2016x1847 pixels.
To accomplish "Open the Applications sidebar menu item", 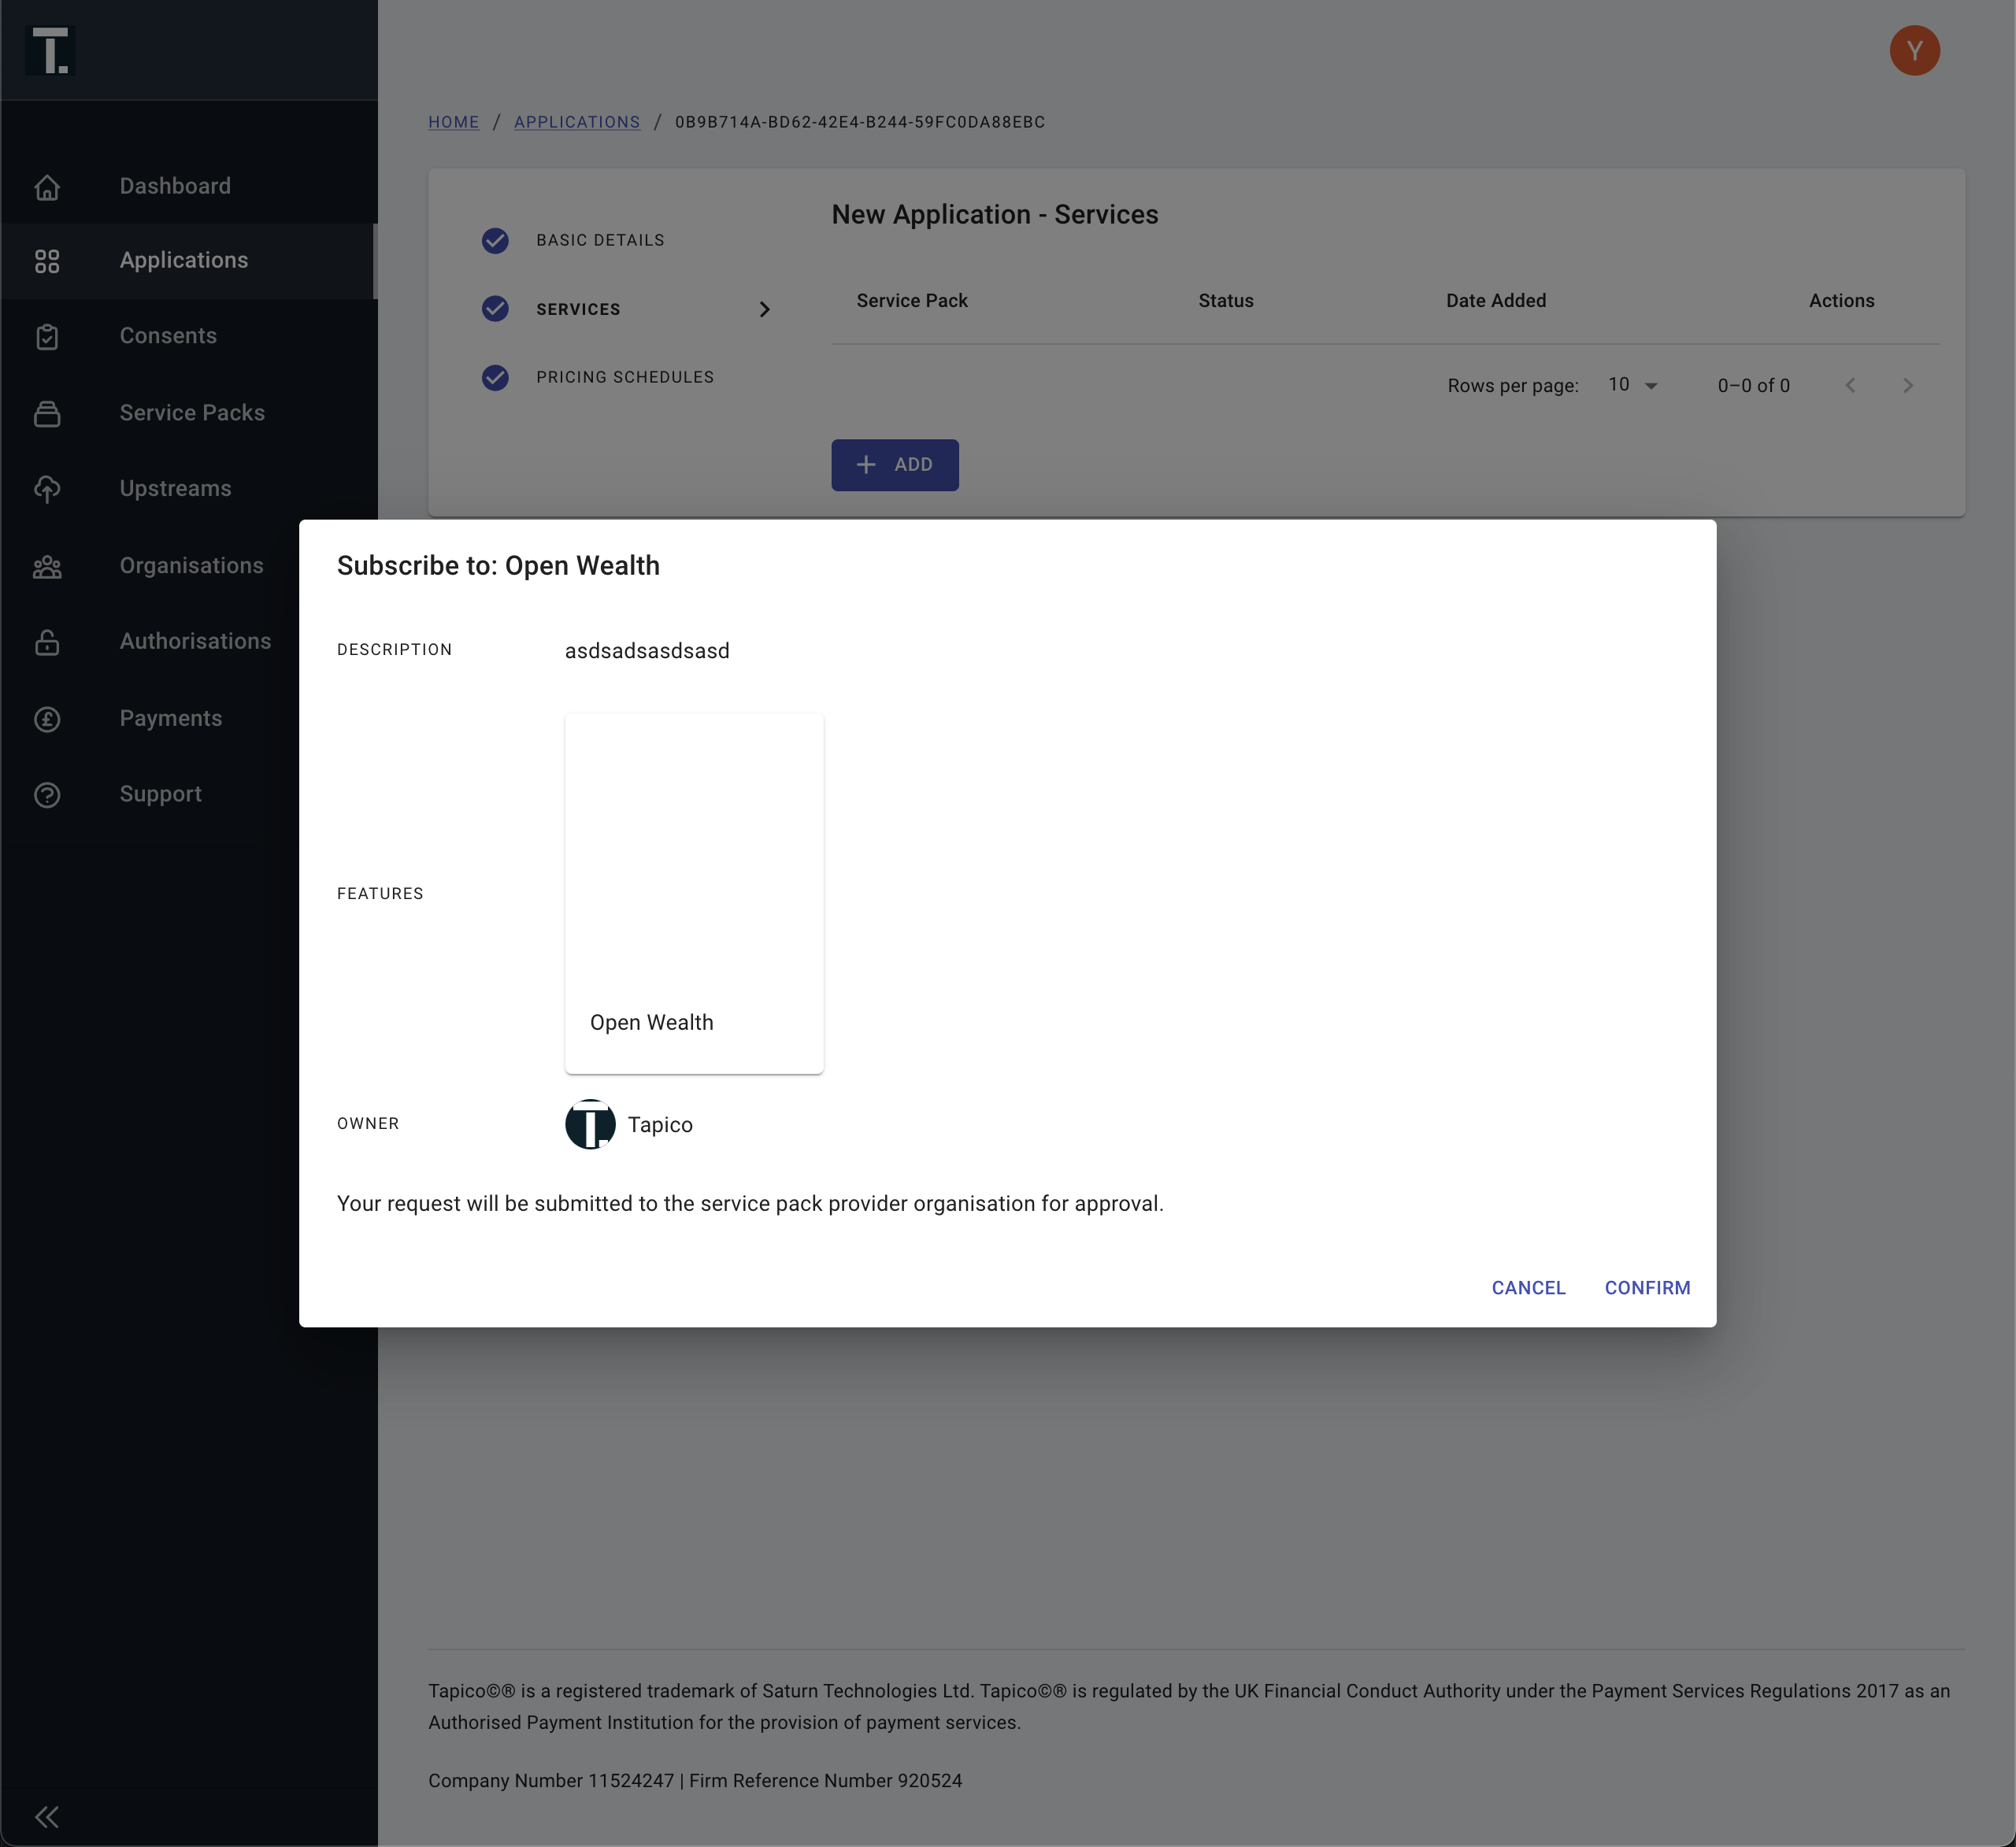I will 184,261.
